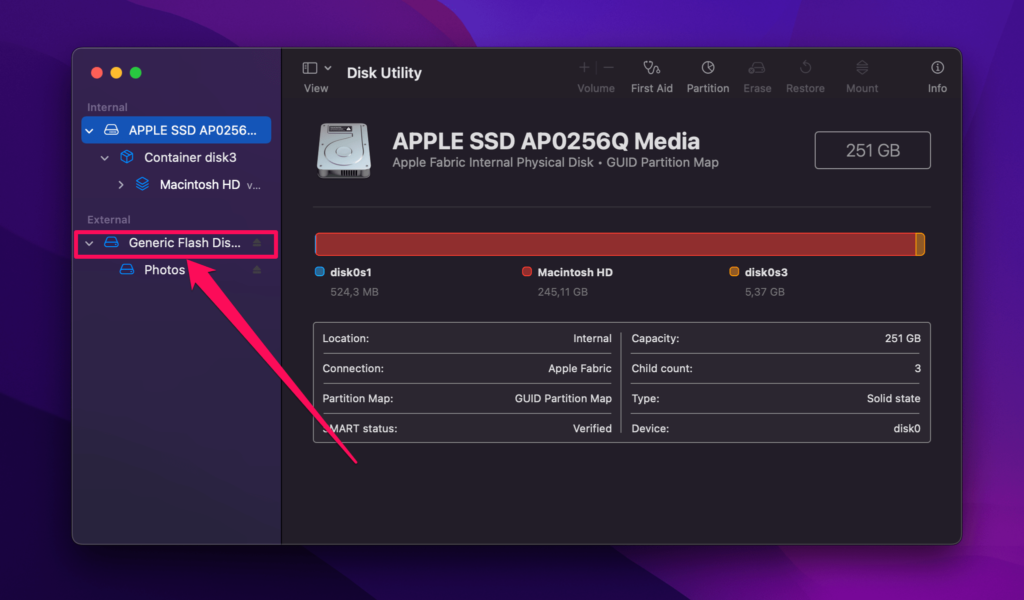Add a volume with the plus button
This screenshot has height=600, width=1024.
(x=584, y=67)
